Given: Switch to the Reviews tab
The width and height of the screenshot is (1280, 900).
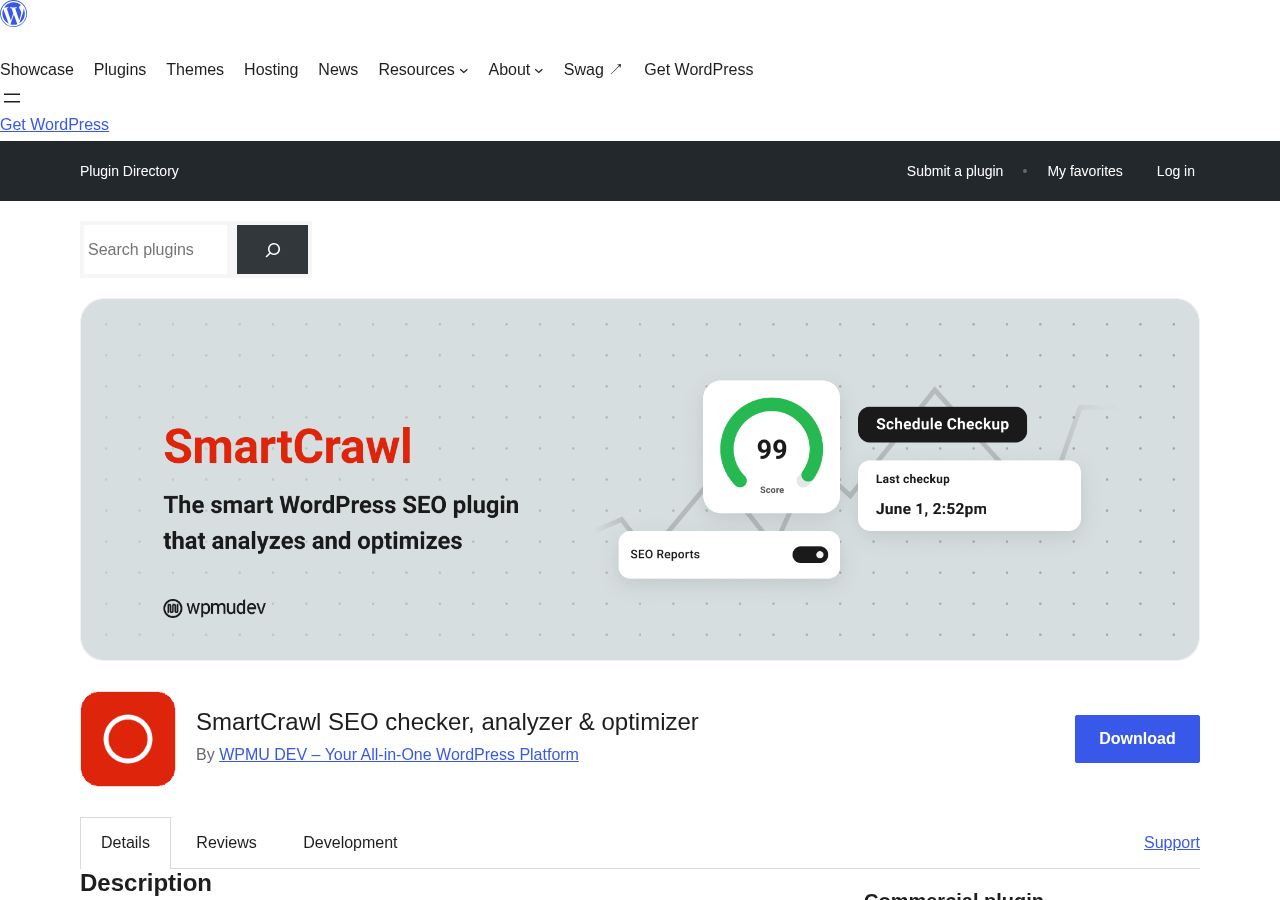Looking at the screenshot, I should click(x=226, y=843).
